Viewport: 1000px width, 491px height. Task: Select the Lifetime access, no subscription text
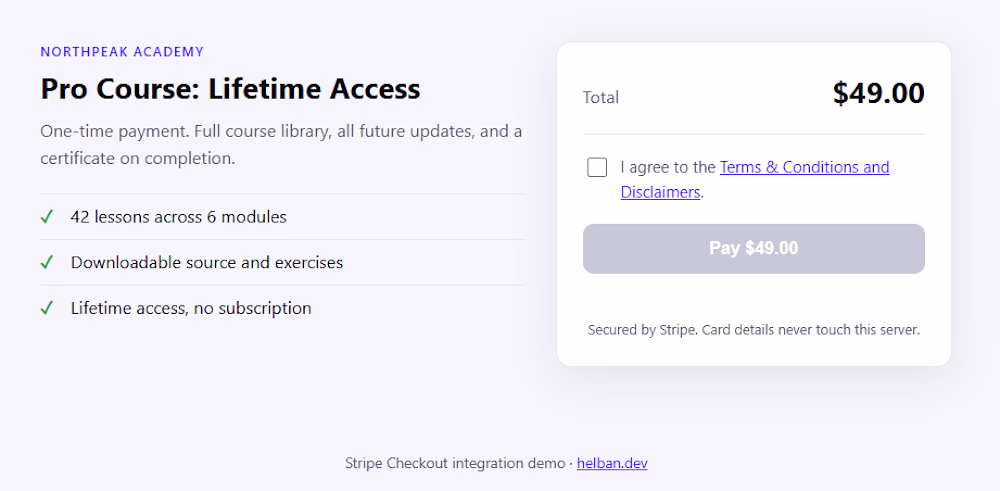click(191, 309)
